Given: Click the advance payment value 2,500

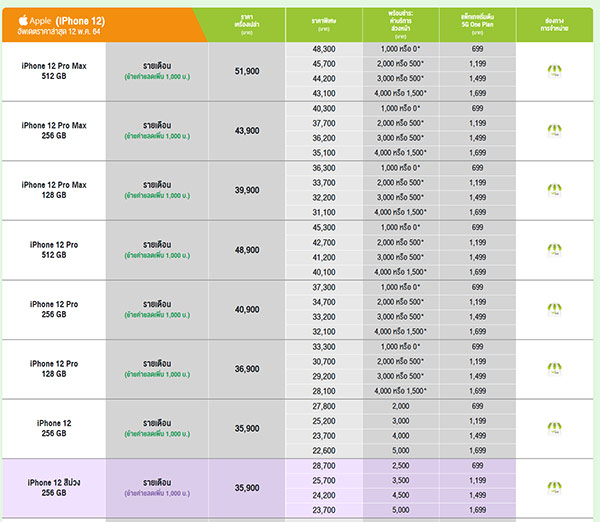Looking at the screenshot, I should click(401, 466).
